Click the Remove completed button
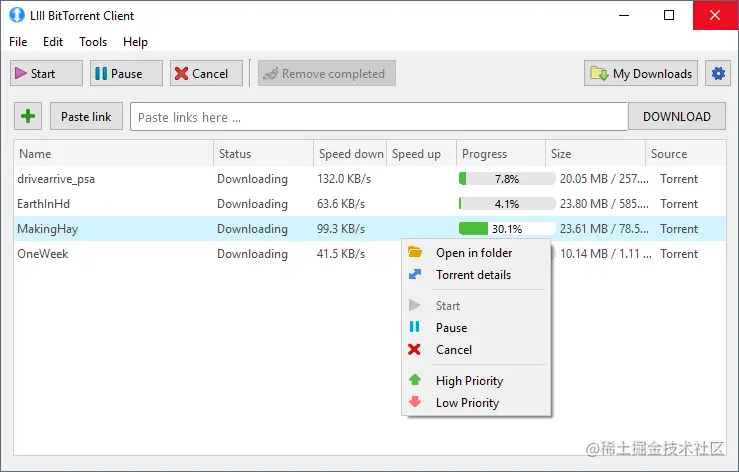This screenshot has width=739, height=472. 327,74
